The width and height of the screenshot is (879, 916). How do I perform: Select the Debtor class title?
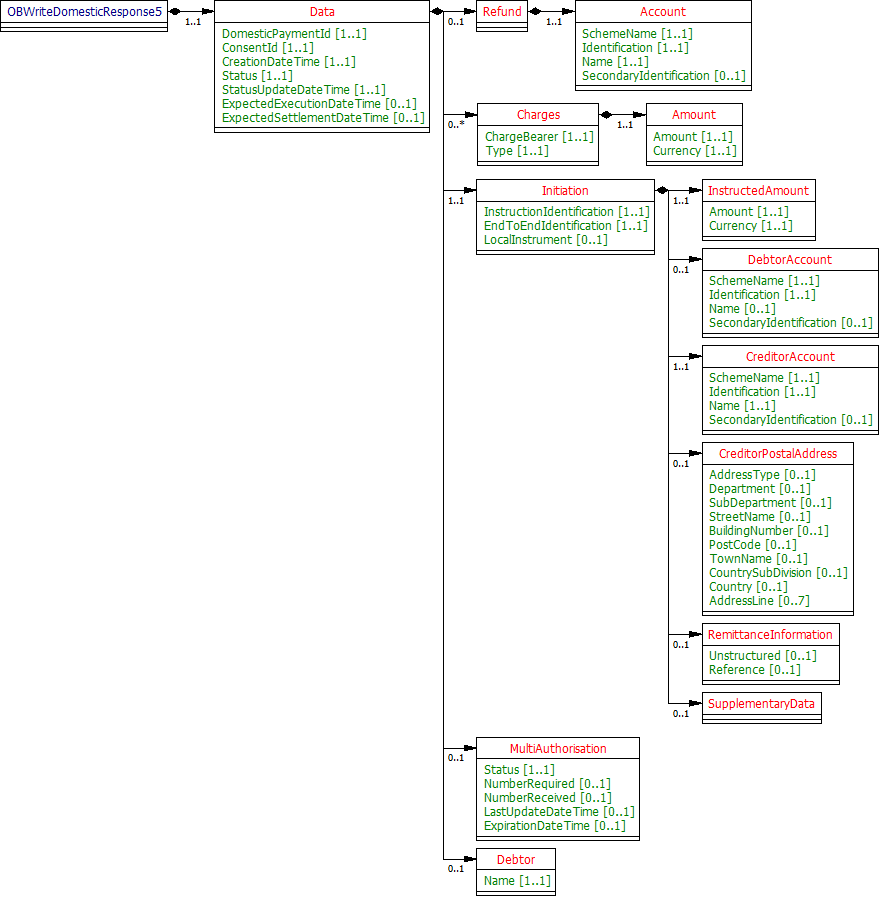(x=515, y=859)
